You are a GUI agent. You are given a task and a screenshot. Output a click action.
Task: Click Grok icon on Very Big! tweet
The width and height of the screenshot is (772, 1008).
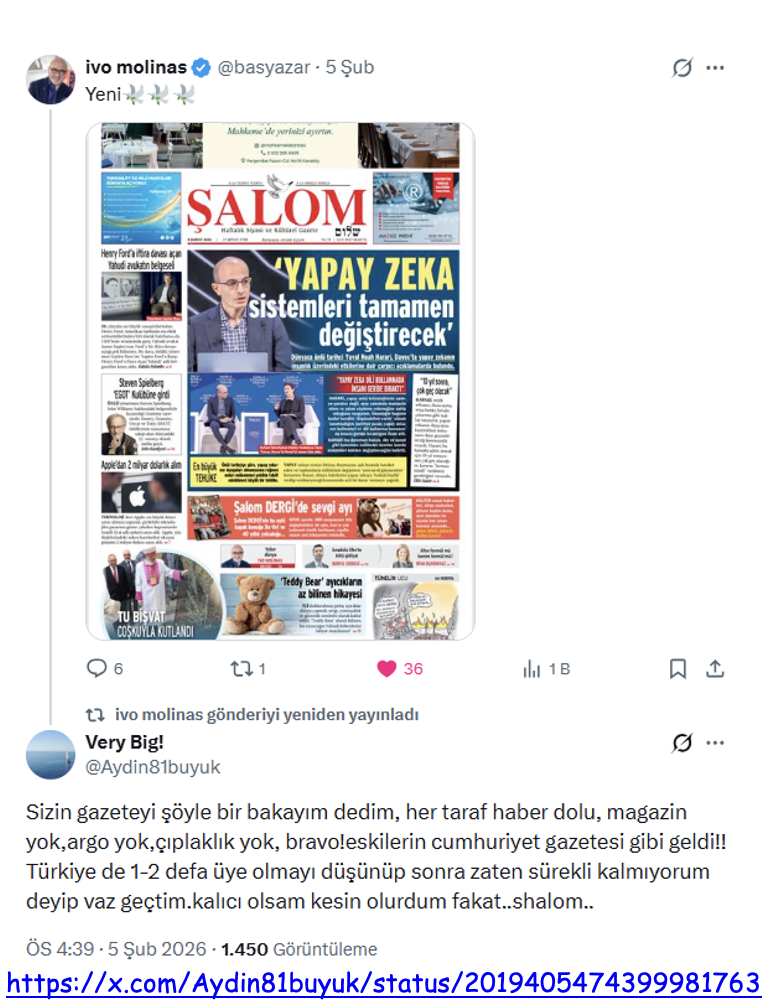(682, 743)
